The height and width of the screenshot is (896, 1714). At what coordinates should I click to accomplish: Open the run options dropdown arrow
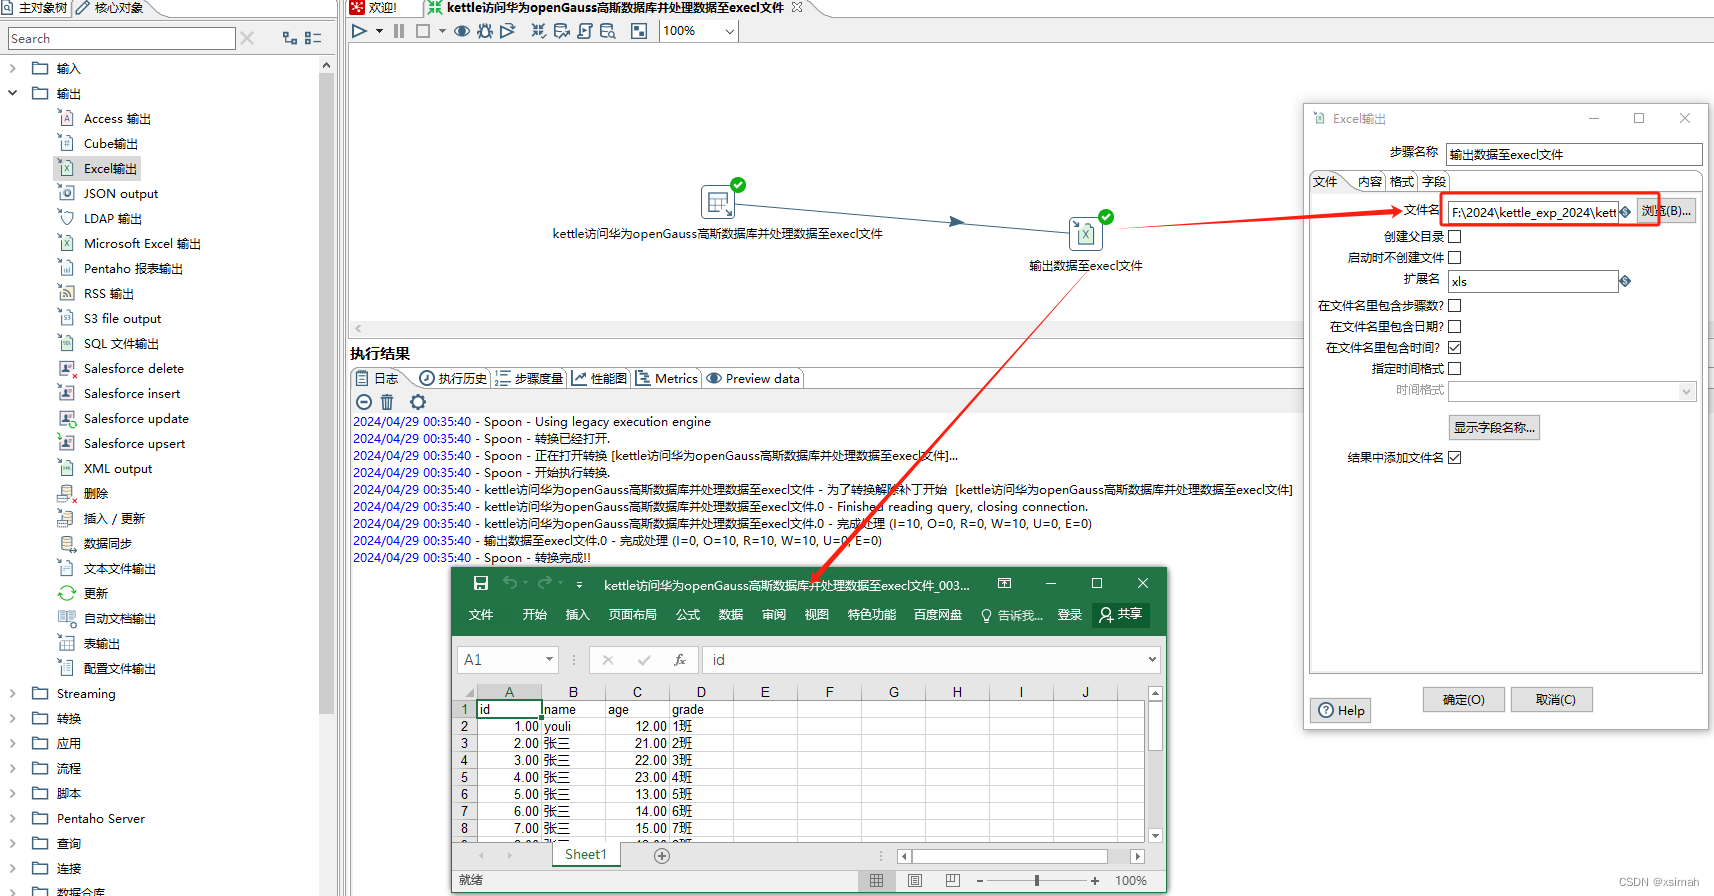coord(379,31)
